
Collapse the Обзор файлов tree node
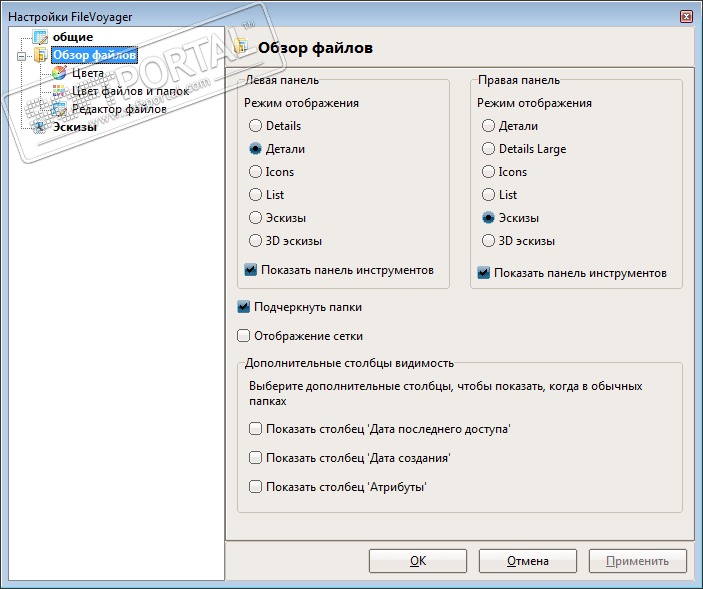click(x=21, y=56)
